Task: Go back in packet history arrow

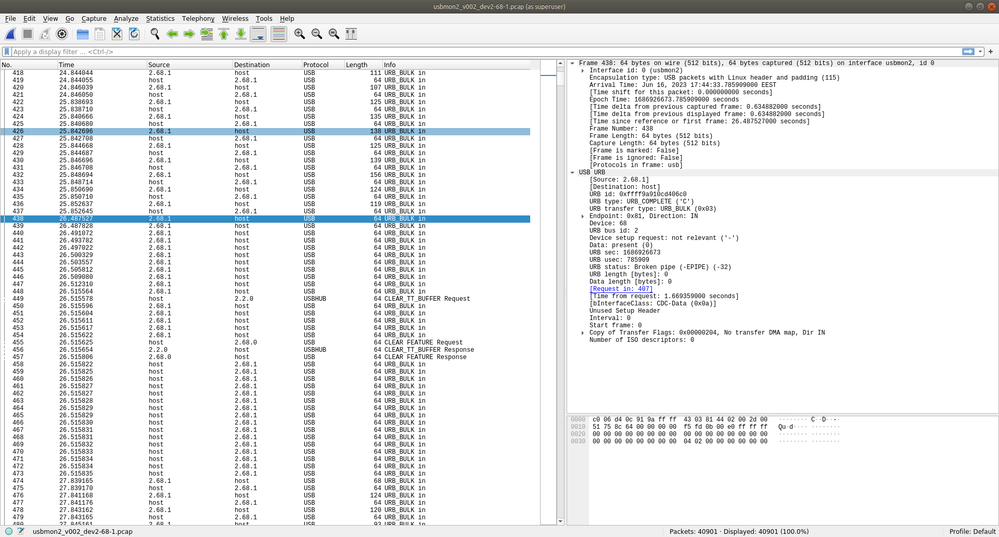Action: coord(172,34)
